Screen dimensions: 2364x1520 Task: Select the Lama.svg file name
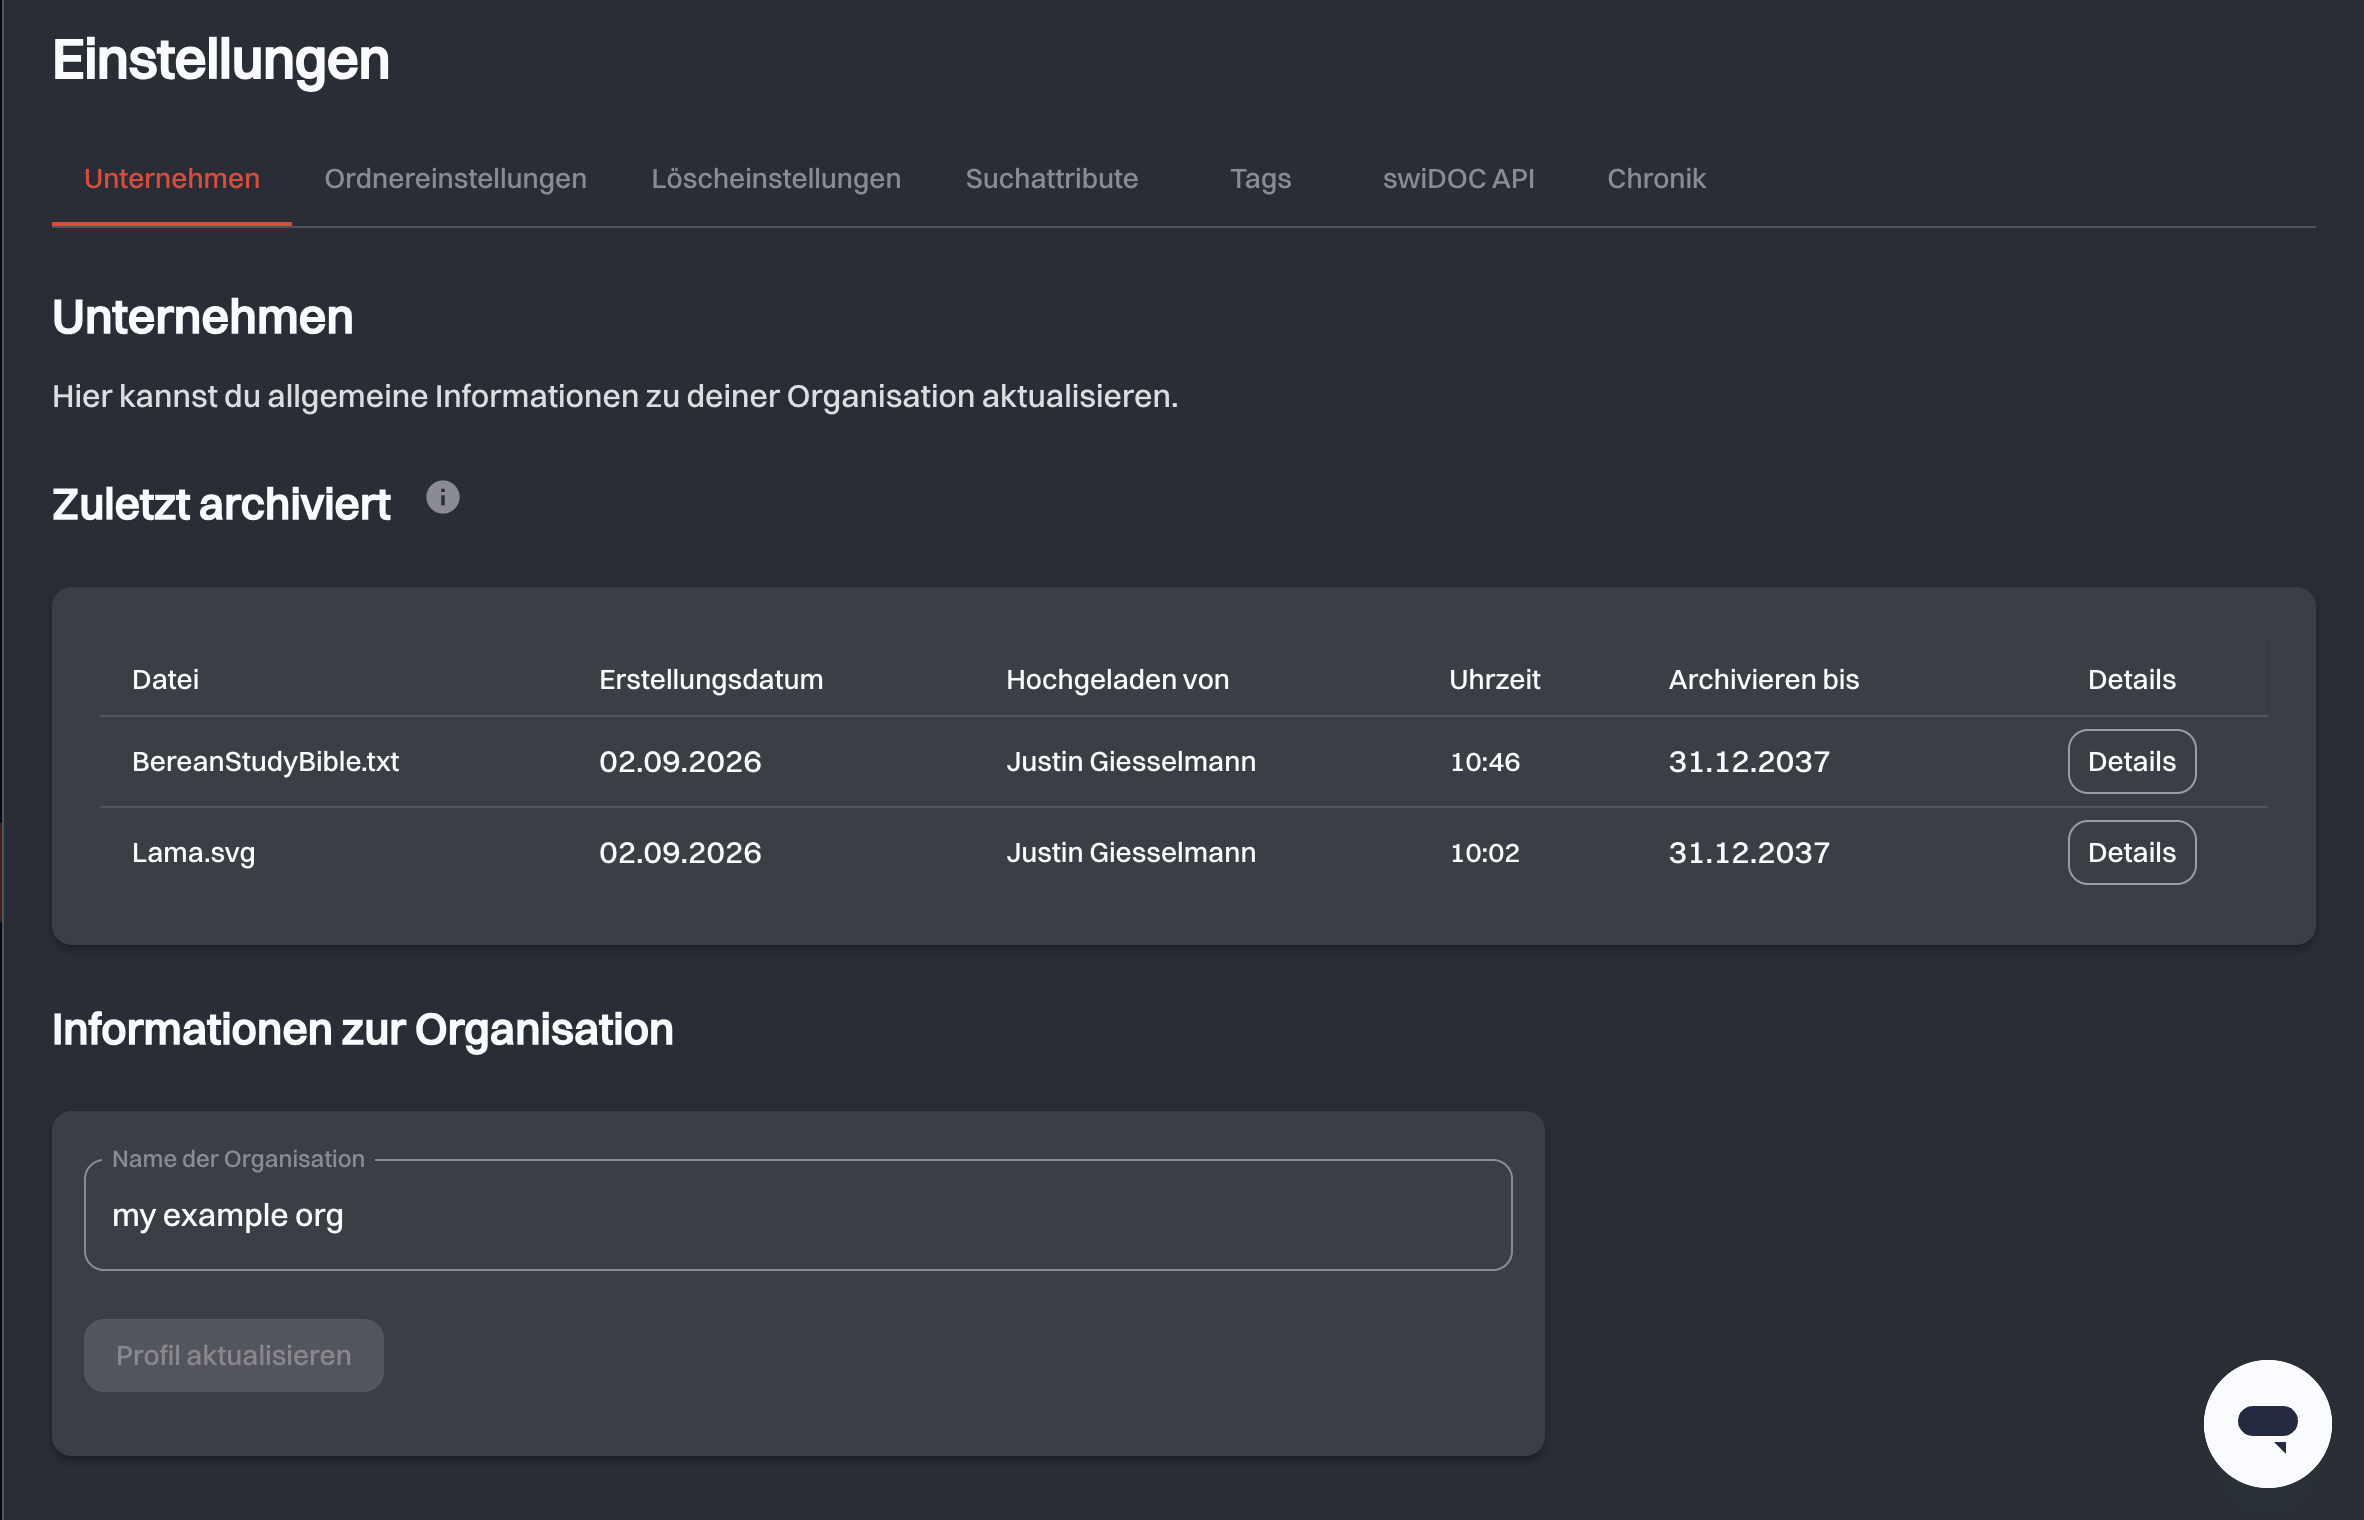(194, 853)
